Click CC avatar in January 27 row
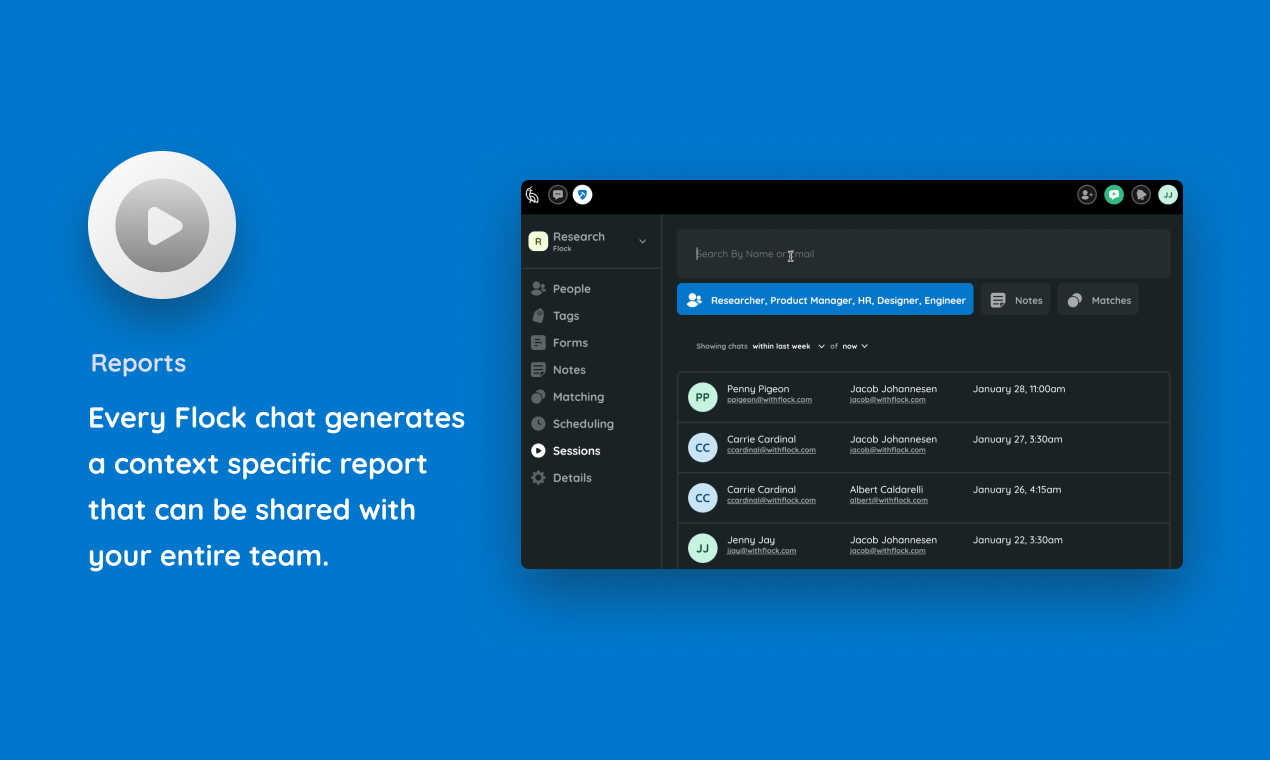Image resolution: width=1270 pixels, height=760 pixels. point(703,447)
